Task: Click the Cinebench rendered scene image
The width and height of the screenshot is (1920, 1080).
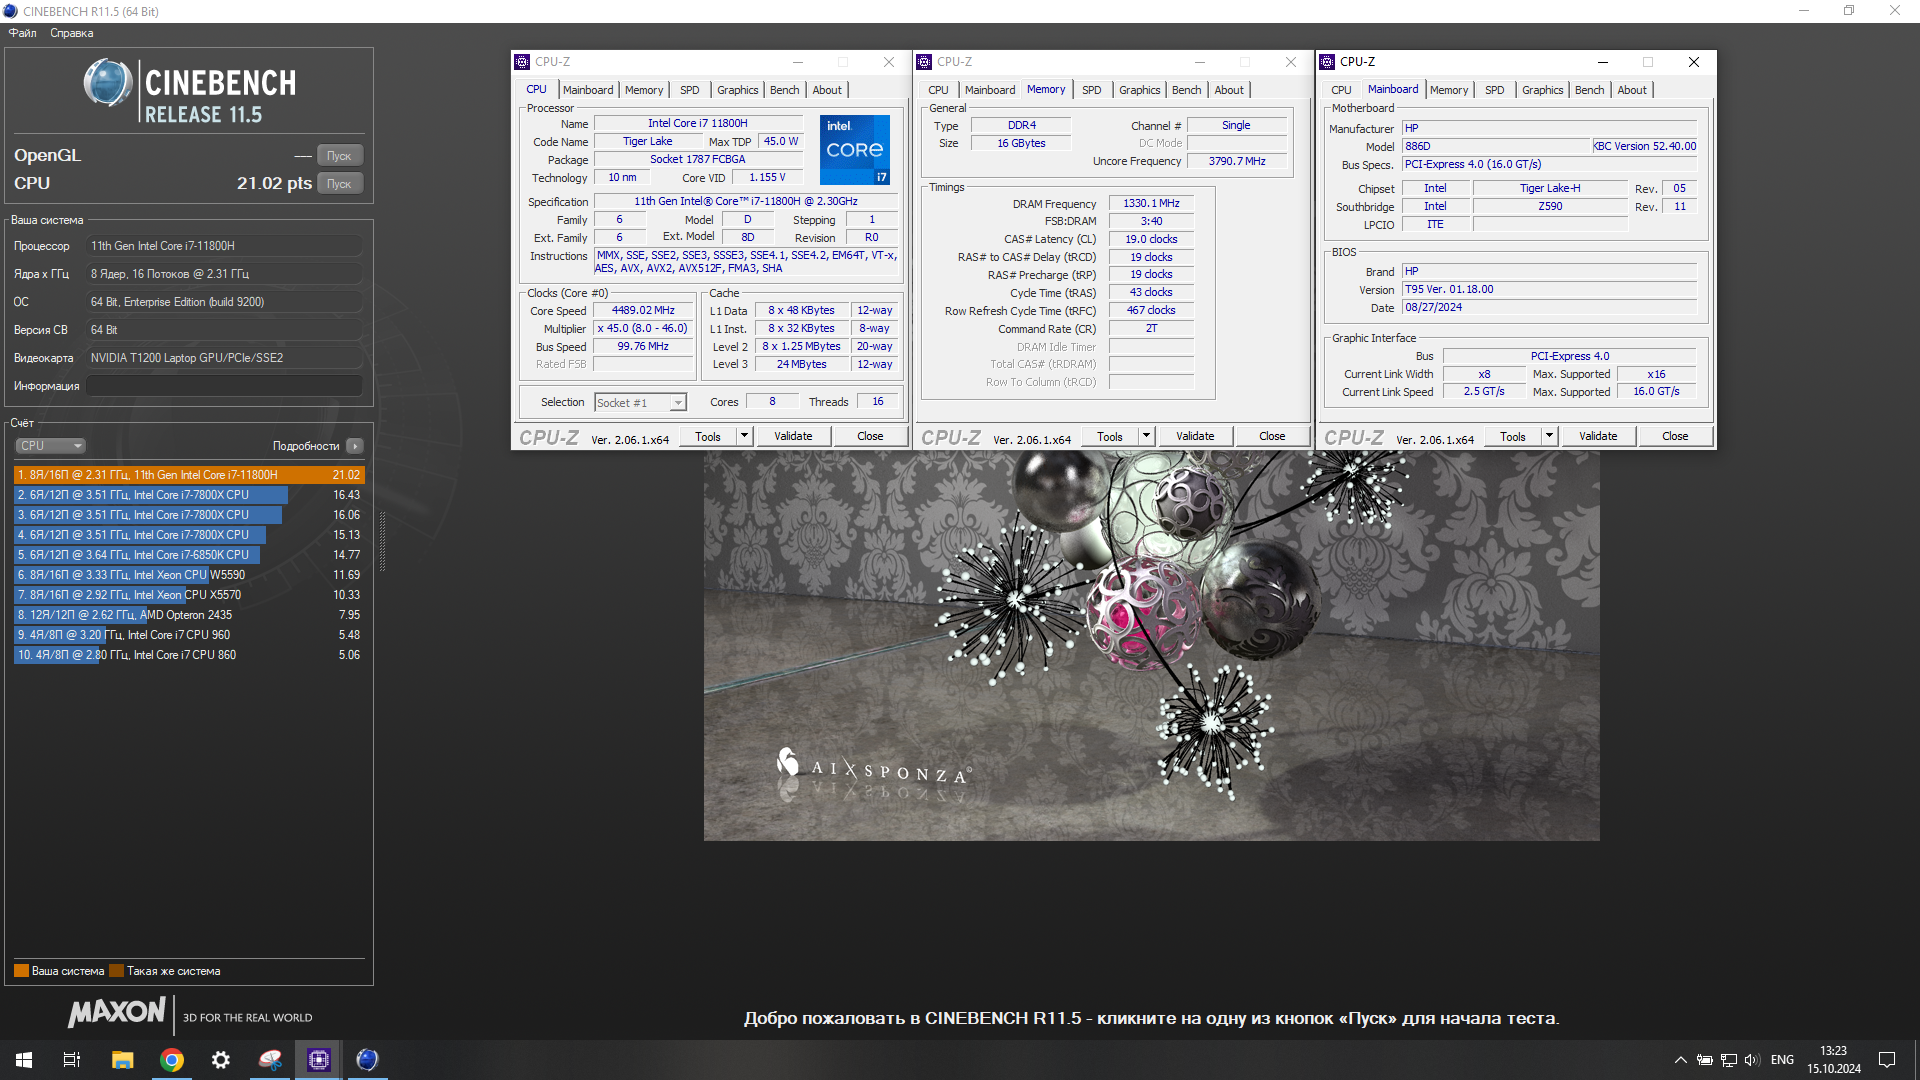Action: (x=1151, y=645)
